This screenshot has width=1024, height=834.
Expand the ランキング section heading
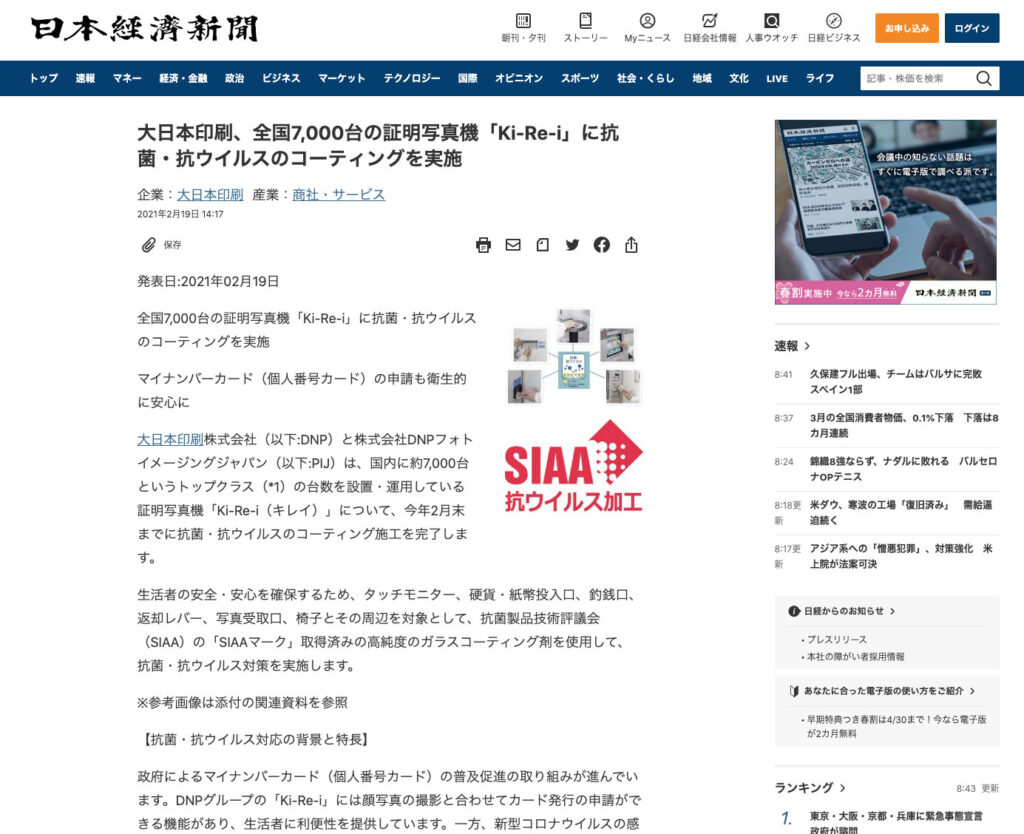pos(810,788)
